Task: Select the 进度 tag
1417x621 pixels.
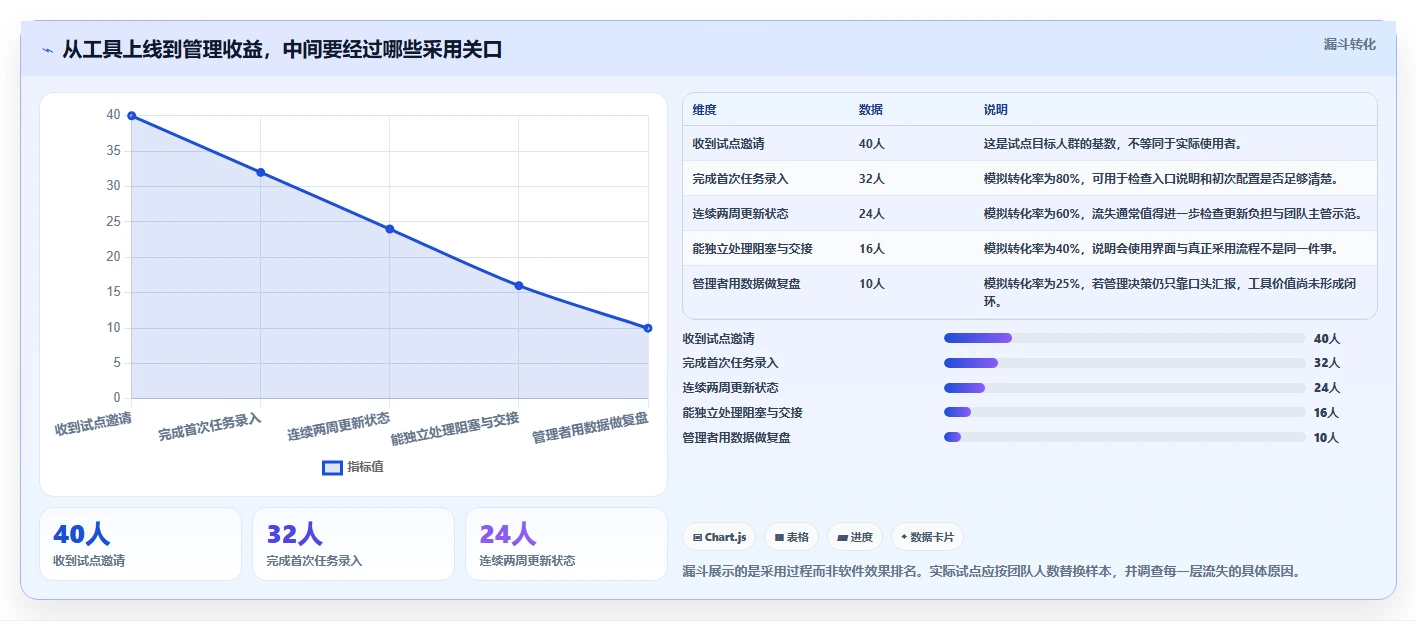Action: pos(855,537)
